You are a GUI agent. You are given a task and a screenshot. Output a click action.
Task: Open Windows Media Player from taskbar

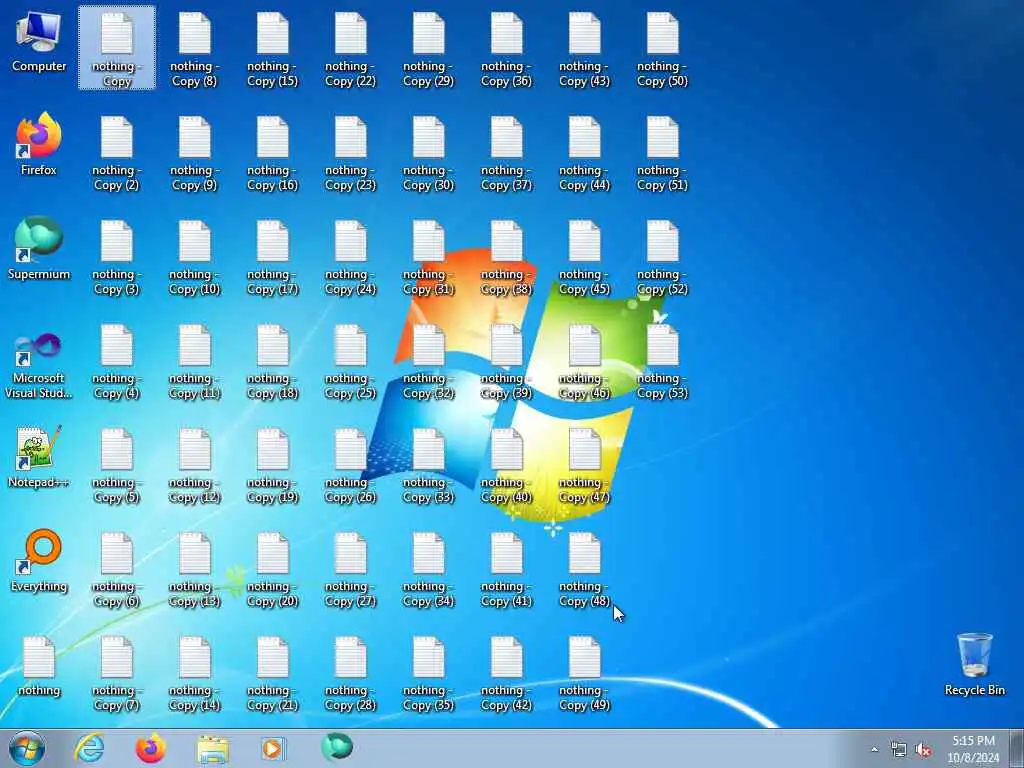(272, 749)
